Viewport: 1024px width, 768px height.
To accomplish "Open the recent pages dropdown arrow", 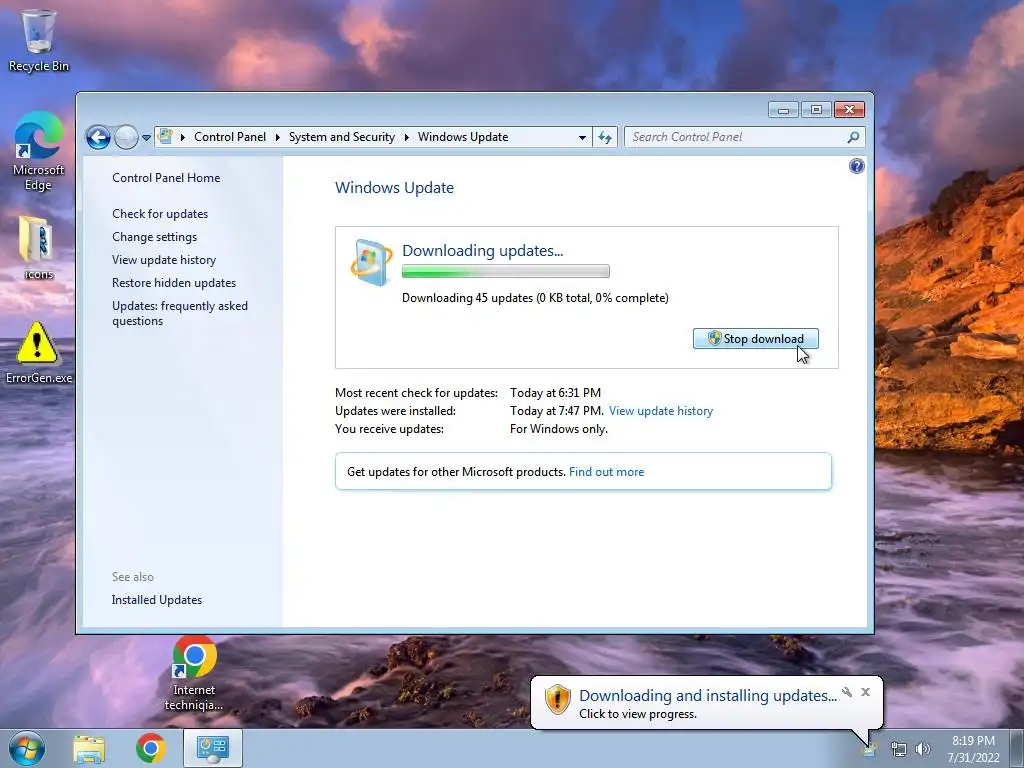I will point(146,138).
